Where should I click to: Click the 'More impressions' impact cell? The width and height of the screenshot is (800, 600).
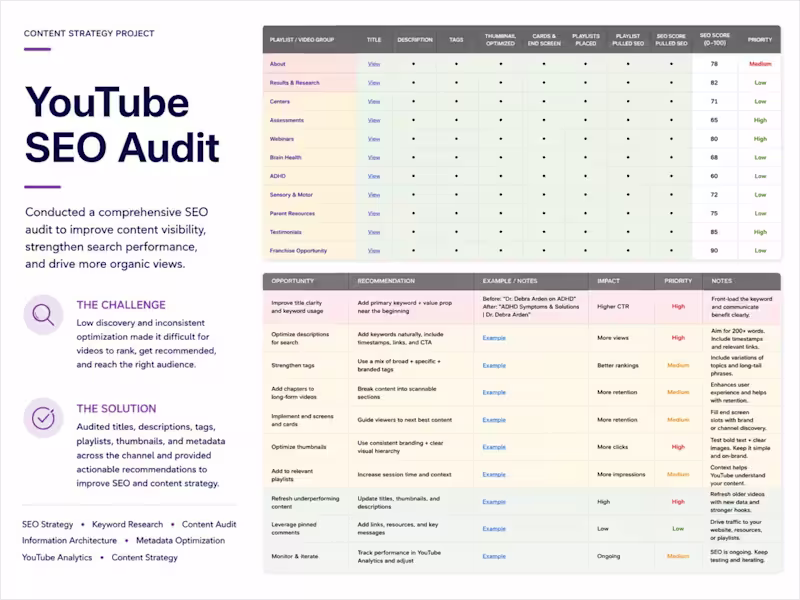(621, 474)
